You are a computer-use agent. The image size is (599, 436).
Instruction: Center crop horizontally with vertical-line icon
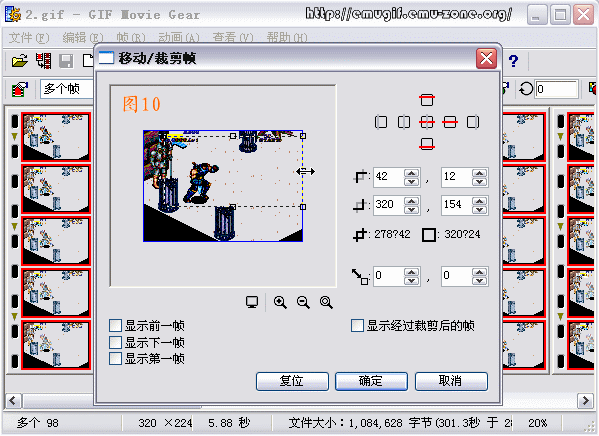pyautogui.click(x=404, y=122)
